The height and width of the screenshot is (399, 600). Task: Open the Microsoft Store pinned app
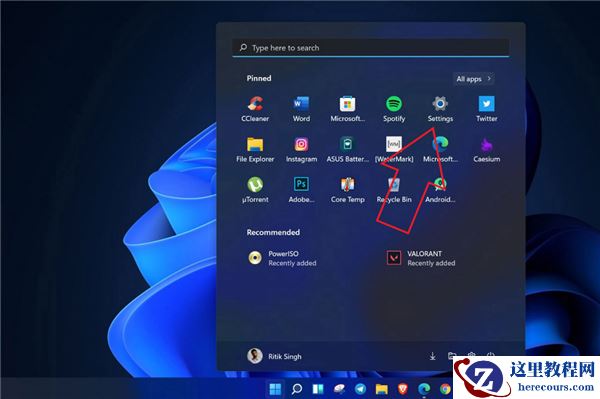pyautogui.click(x=347, y=109)
